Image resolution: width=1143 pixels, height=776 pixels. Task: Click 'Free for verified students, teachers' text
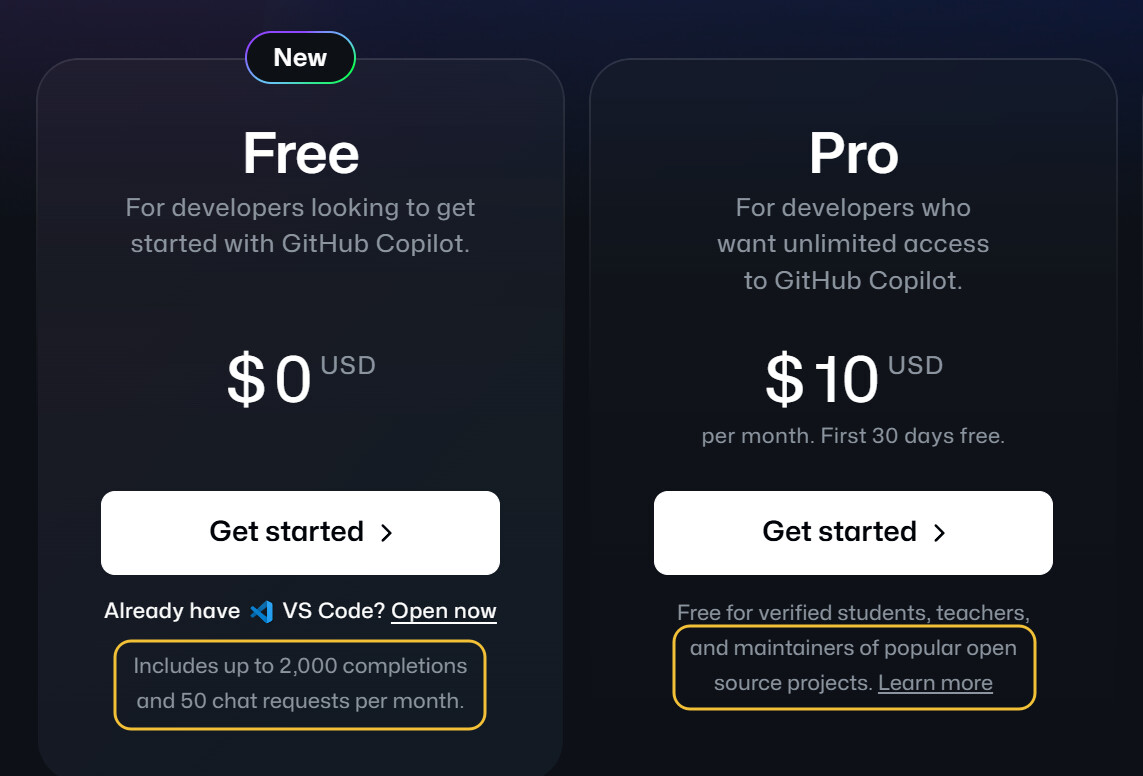pyautogui.click(x=853, y=613)
